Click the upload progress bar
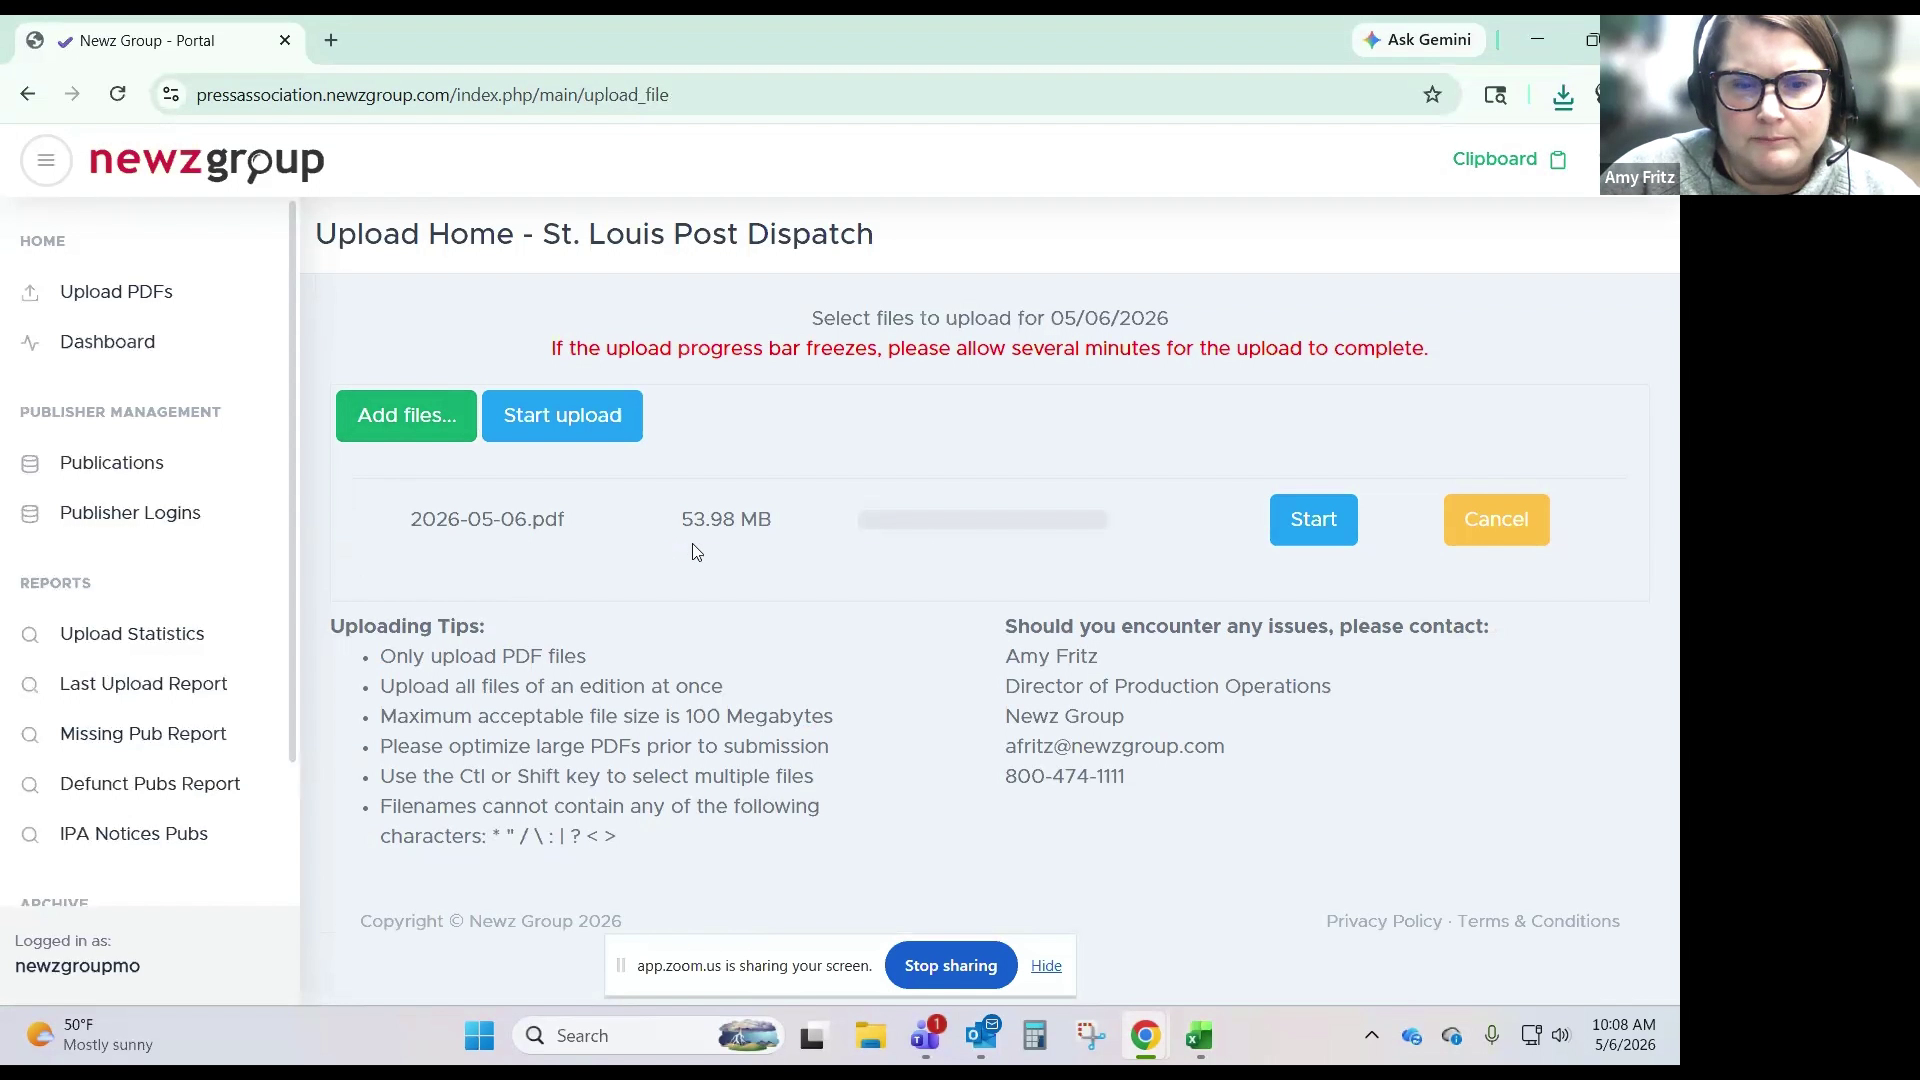This screenshot has height=1080, width=1920. (x=983, y=520)
